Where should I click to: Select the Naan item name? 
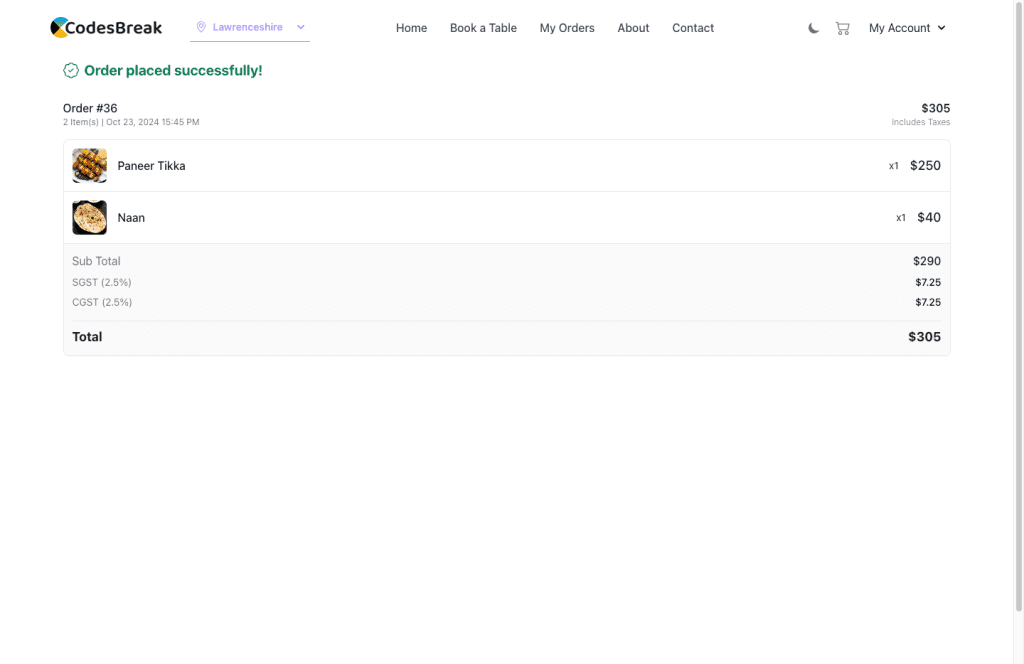pos(131,218)
